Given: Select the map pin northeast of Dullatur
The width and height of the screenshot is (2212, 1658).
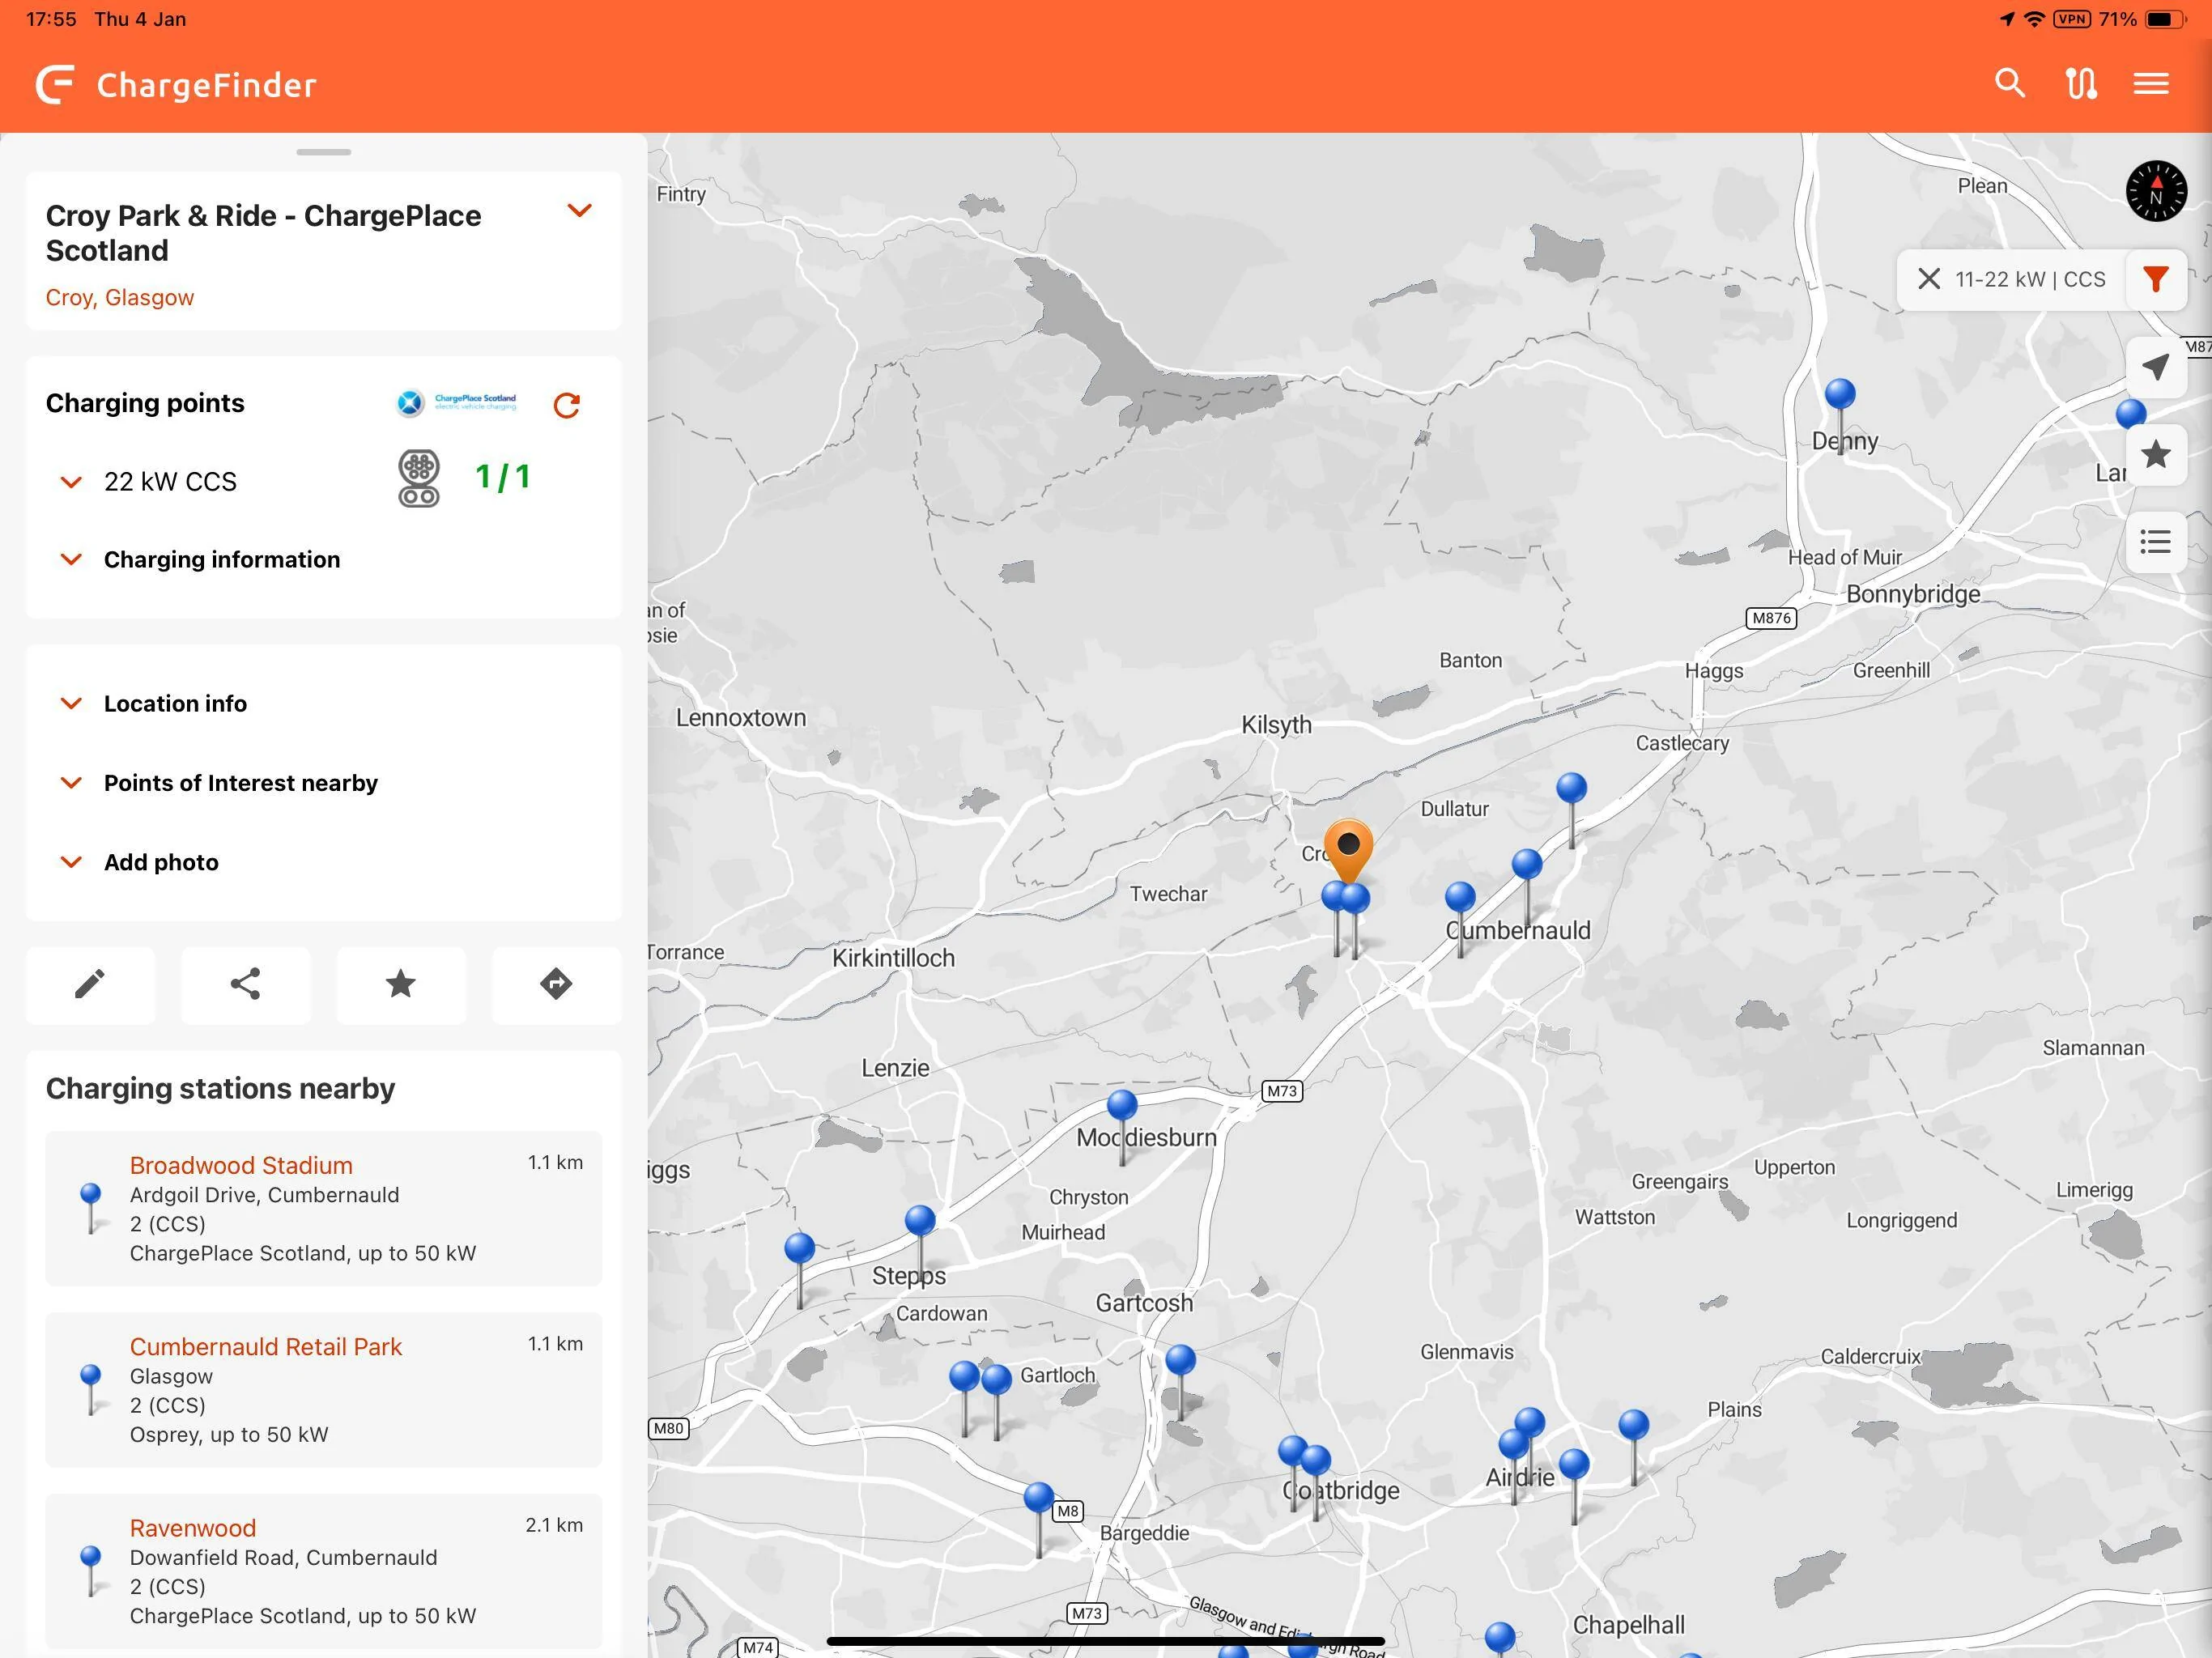Looking at the screenshot, I should coord(1572,788).
